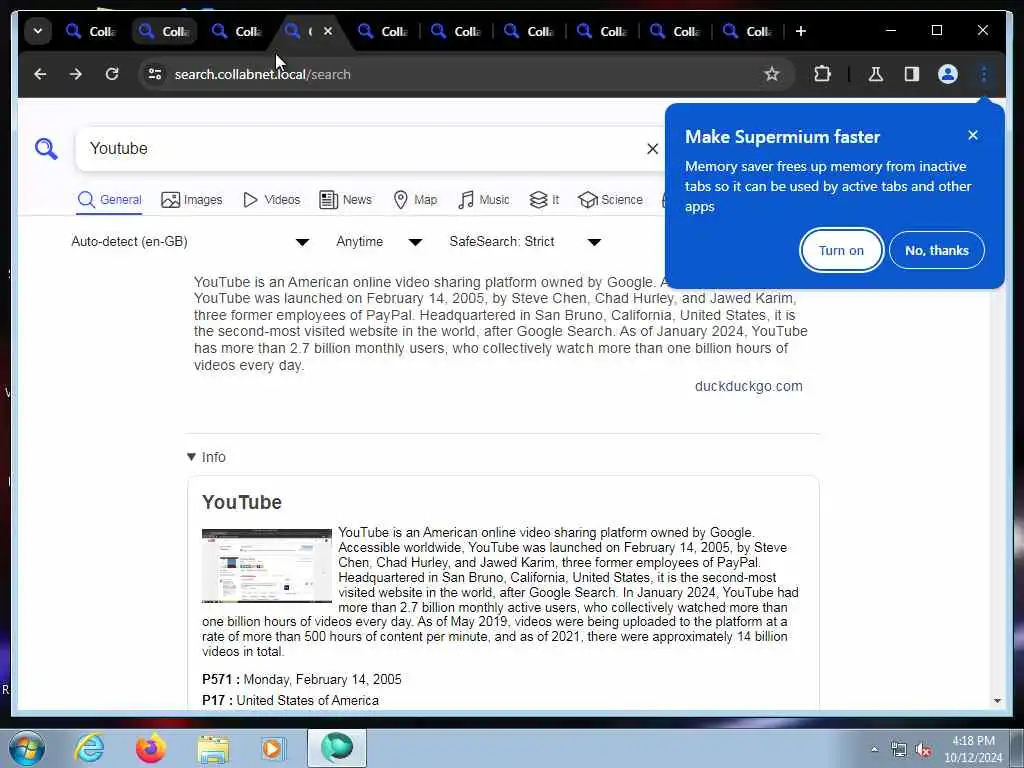The width and height of the screenshot is (1024, 768).
Task: Open the Windows Start menu
Action: (x=27, y=748)
